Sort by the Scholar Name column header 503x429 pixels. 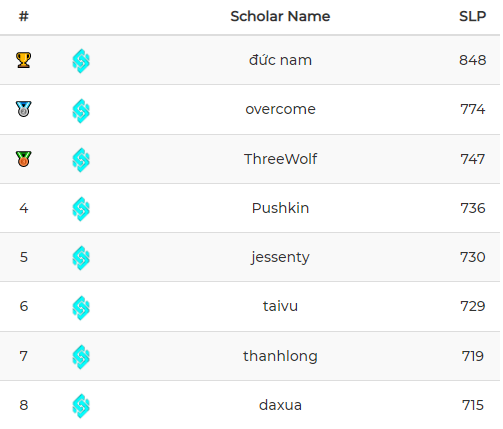280,16
